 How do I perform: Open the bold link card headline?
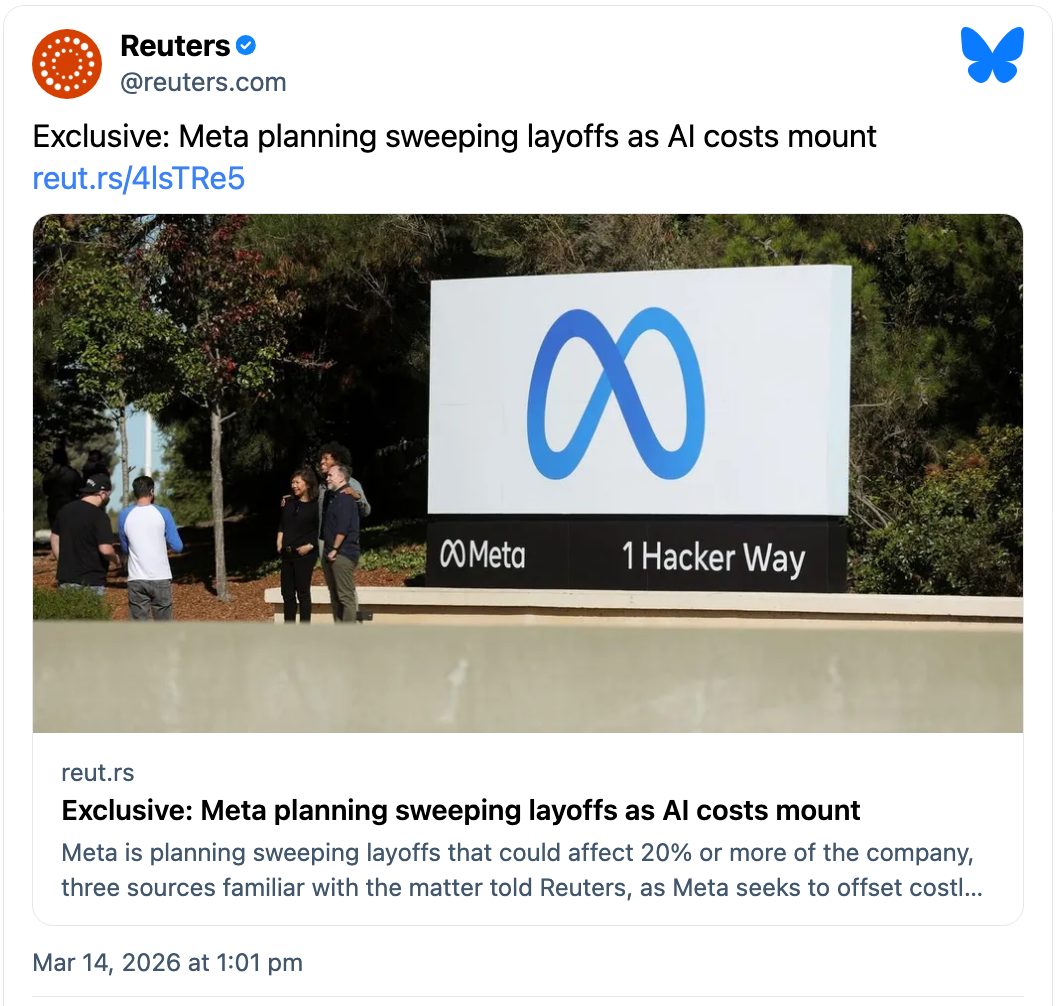[x=461, y=810]
